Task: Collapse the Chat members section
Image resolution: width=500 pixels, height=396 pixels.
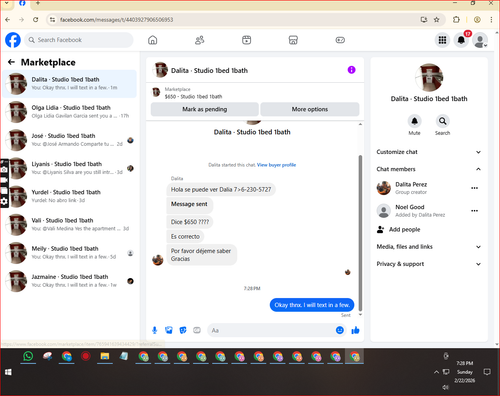Action: 429,169
